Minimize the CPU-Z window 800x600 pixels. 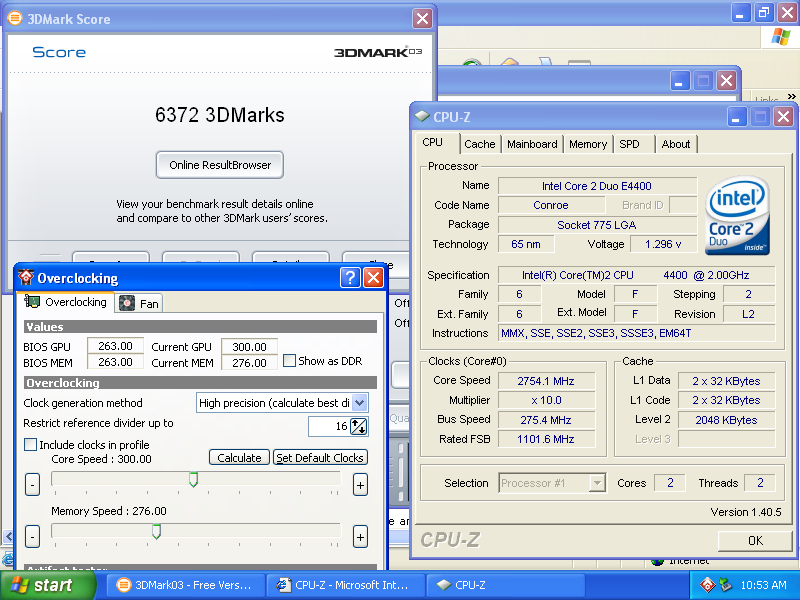pyautogui.click(x=736, y=117)
